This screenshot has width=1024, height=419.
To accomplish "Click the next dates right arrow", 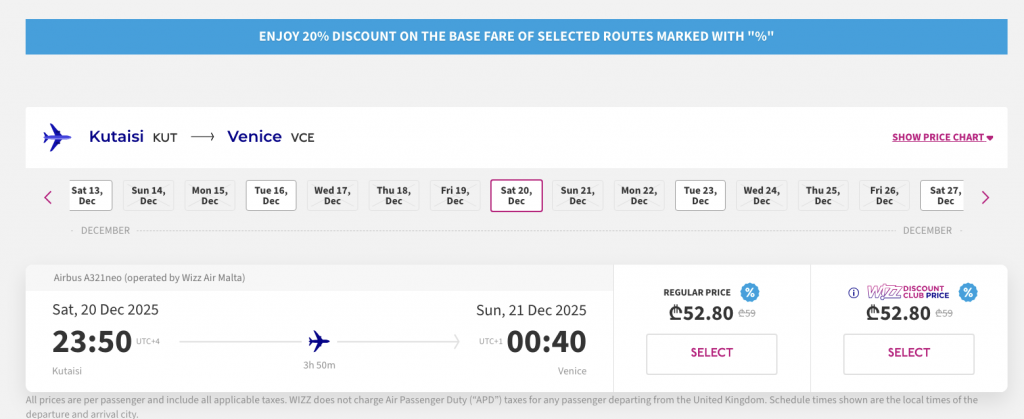I will click(x=985, y=197).
